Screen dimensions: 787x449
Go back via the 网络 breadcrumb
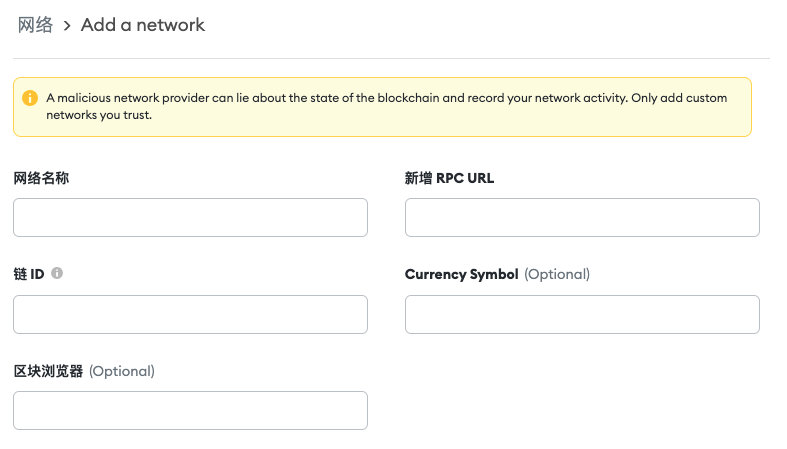(35, 25)
